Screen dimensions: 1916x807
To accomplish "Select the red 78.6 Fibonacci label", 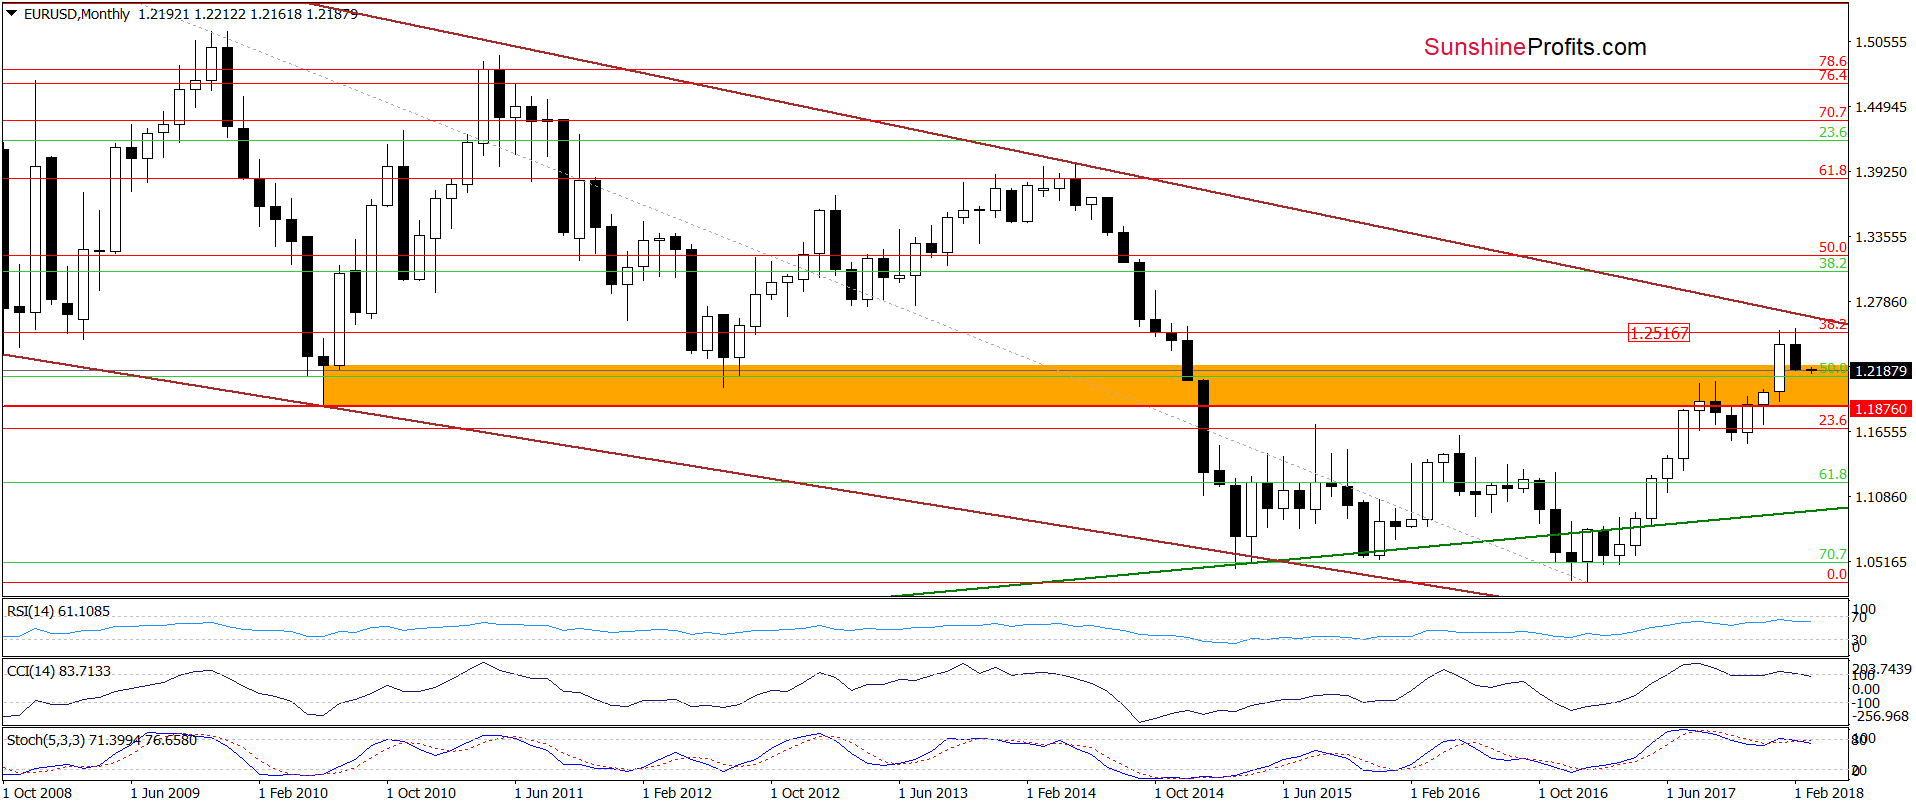I will (x=1832, y=62).
